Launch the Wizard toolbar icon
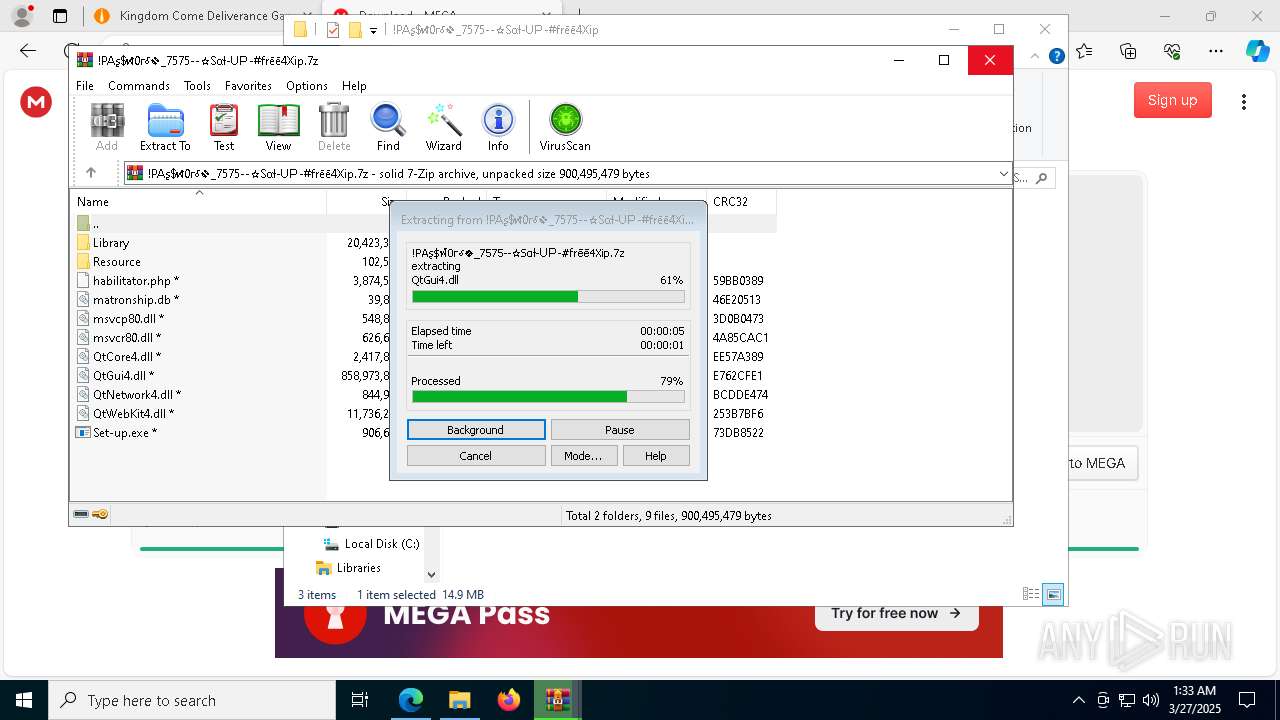This screenshot has height=720, width=1280. click(443, 127)
